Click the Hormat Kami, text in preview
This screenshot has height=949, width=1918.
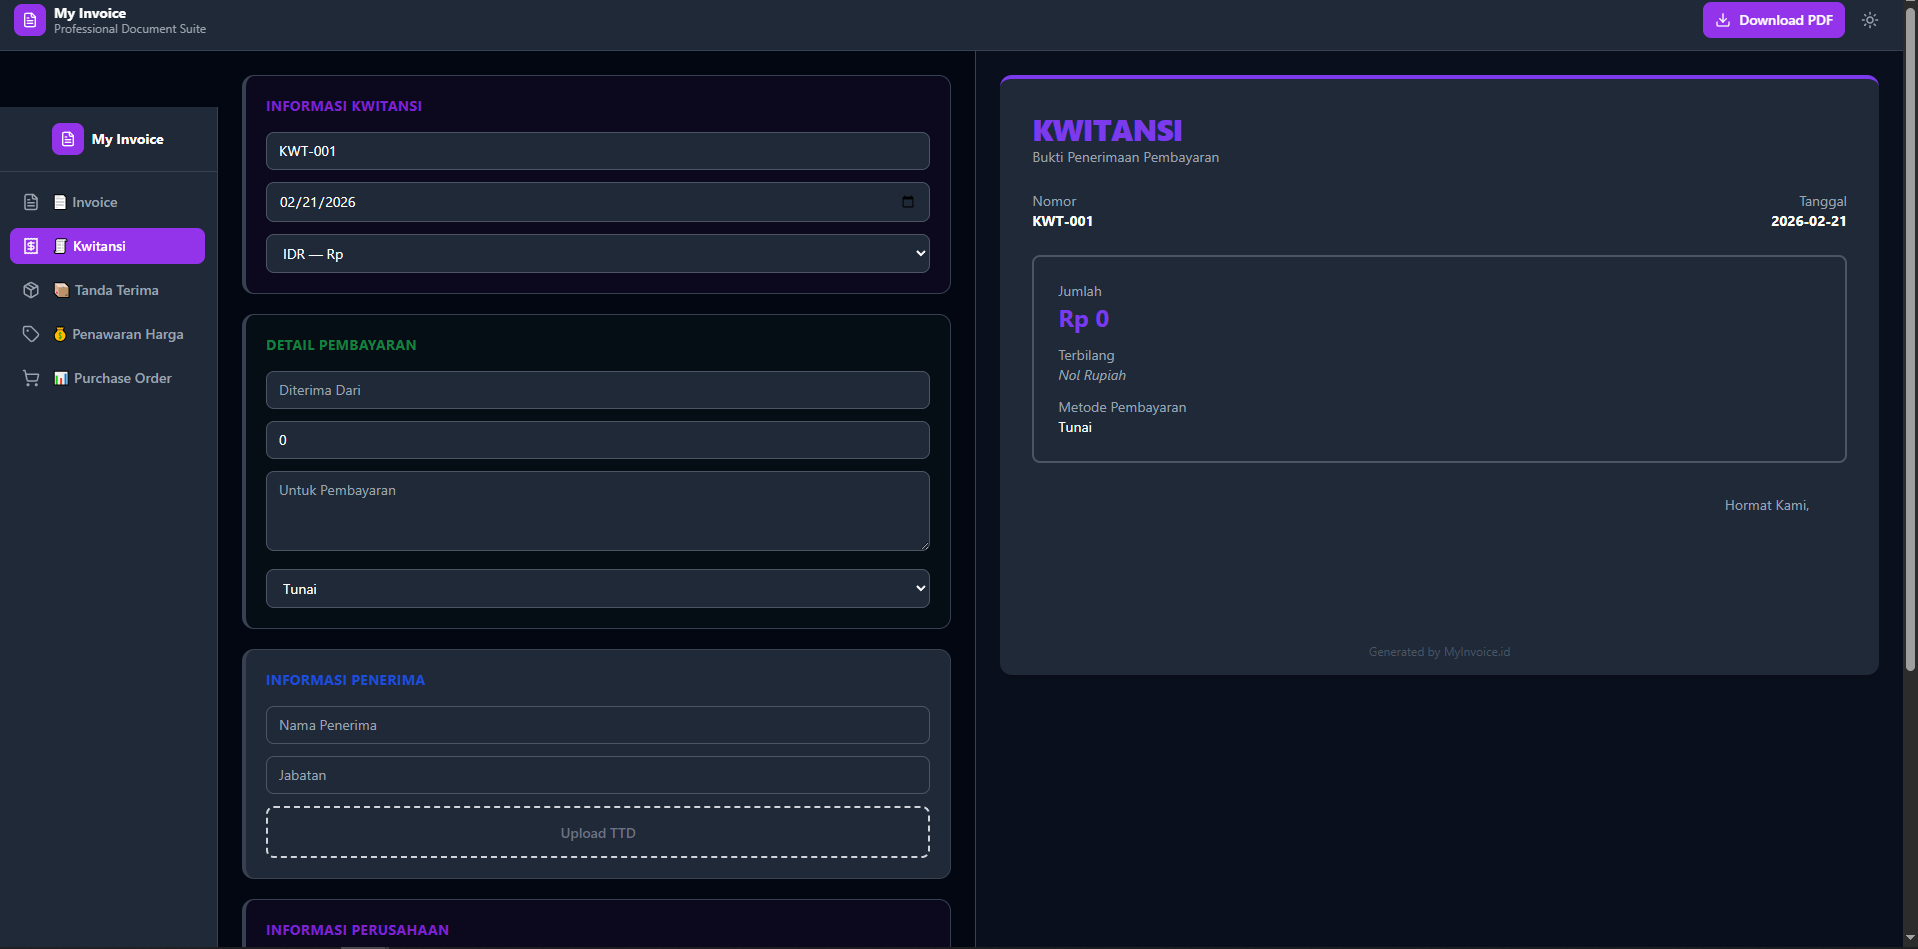[x=1767, y=505]
